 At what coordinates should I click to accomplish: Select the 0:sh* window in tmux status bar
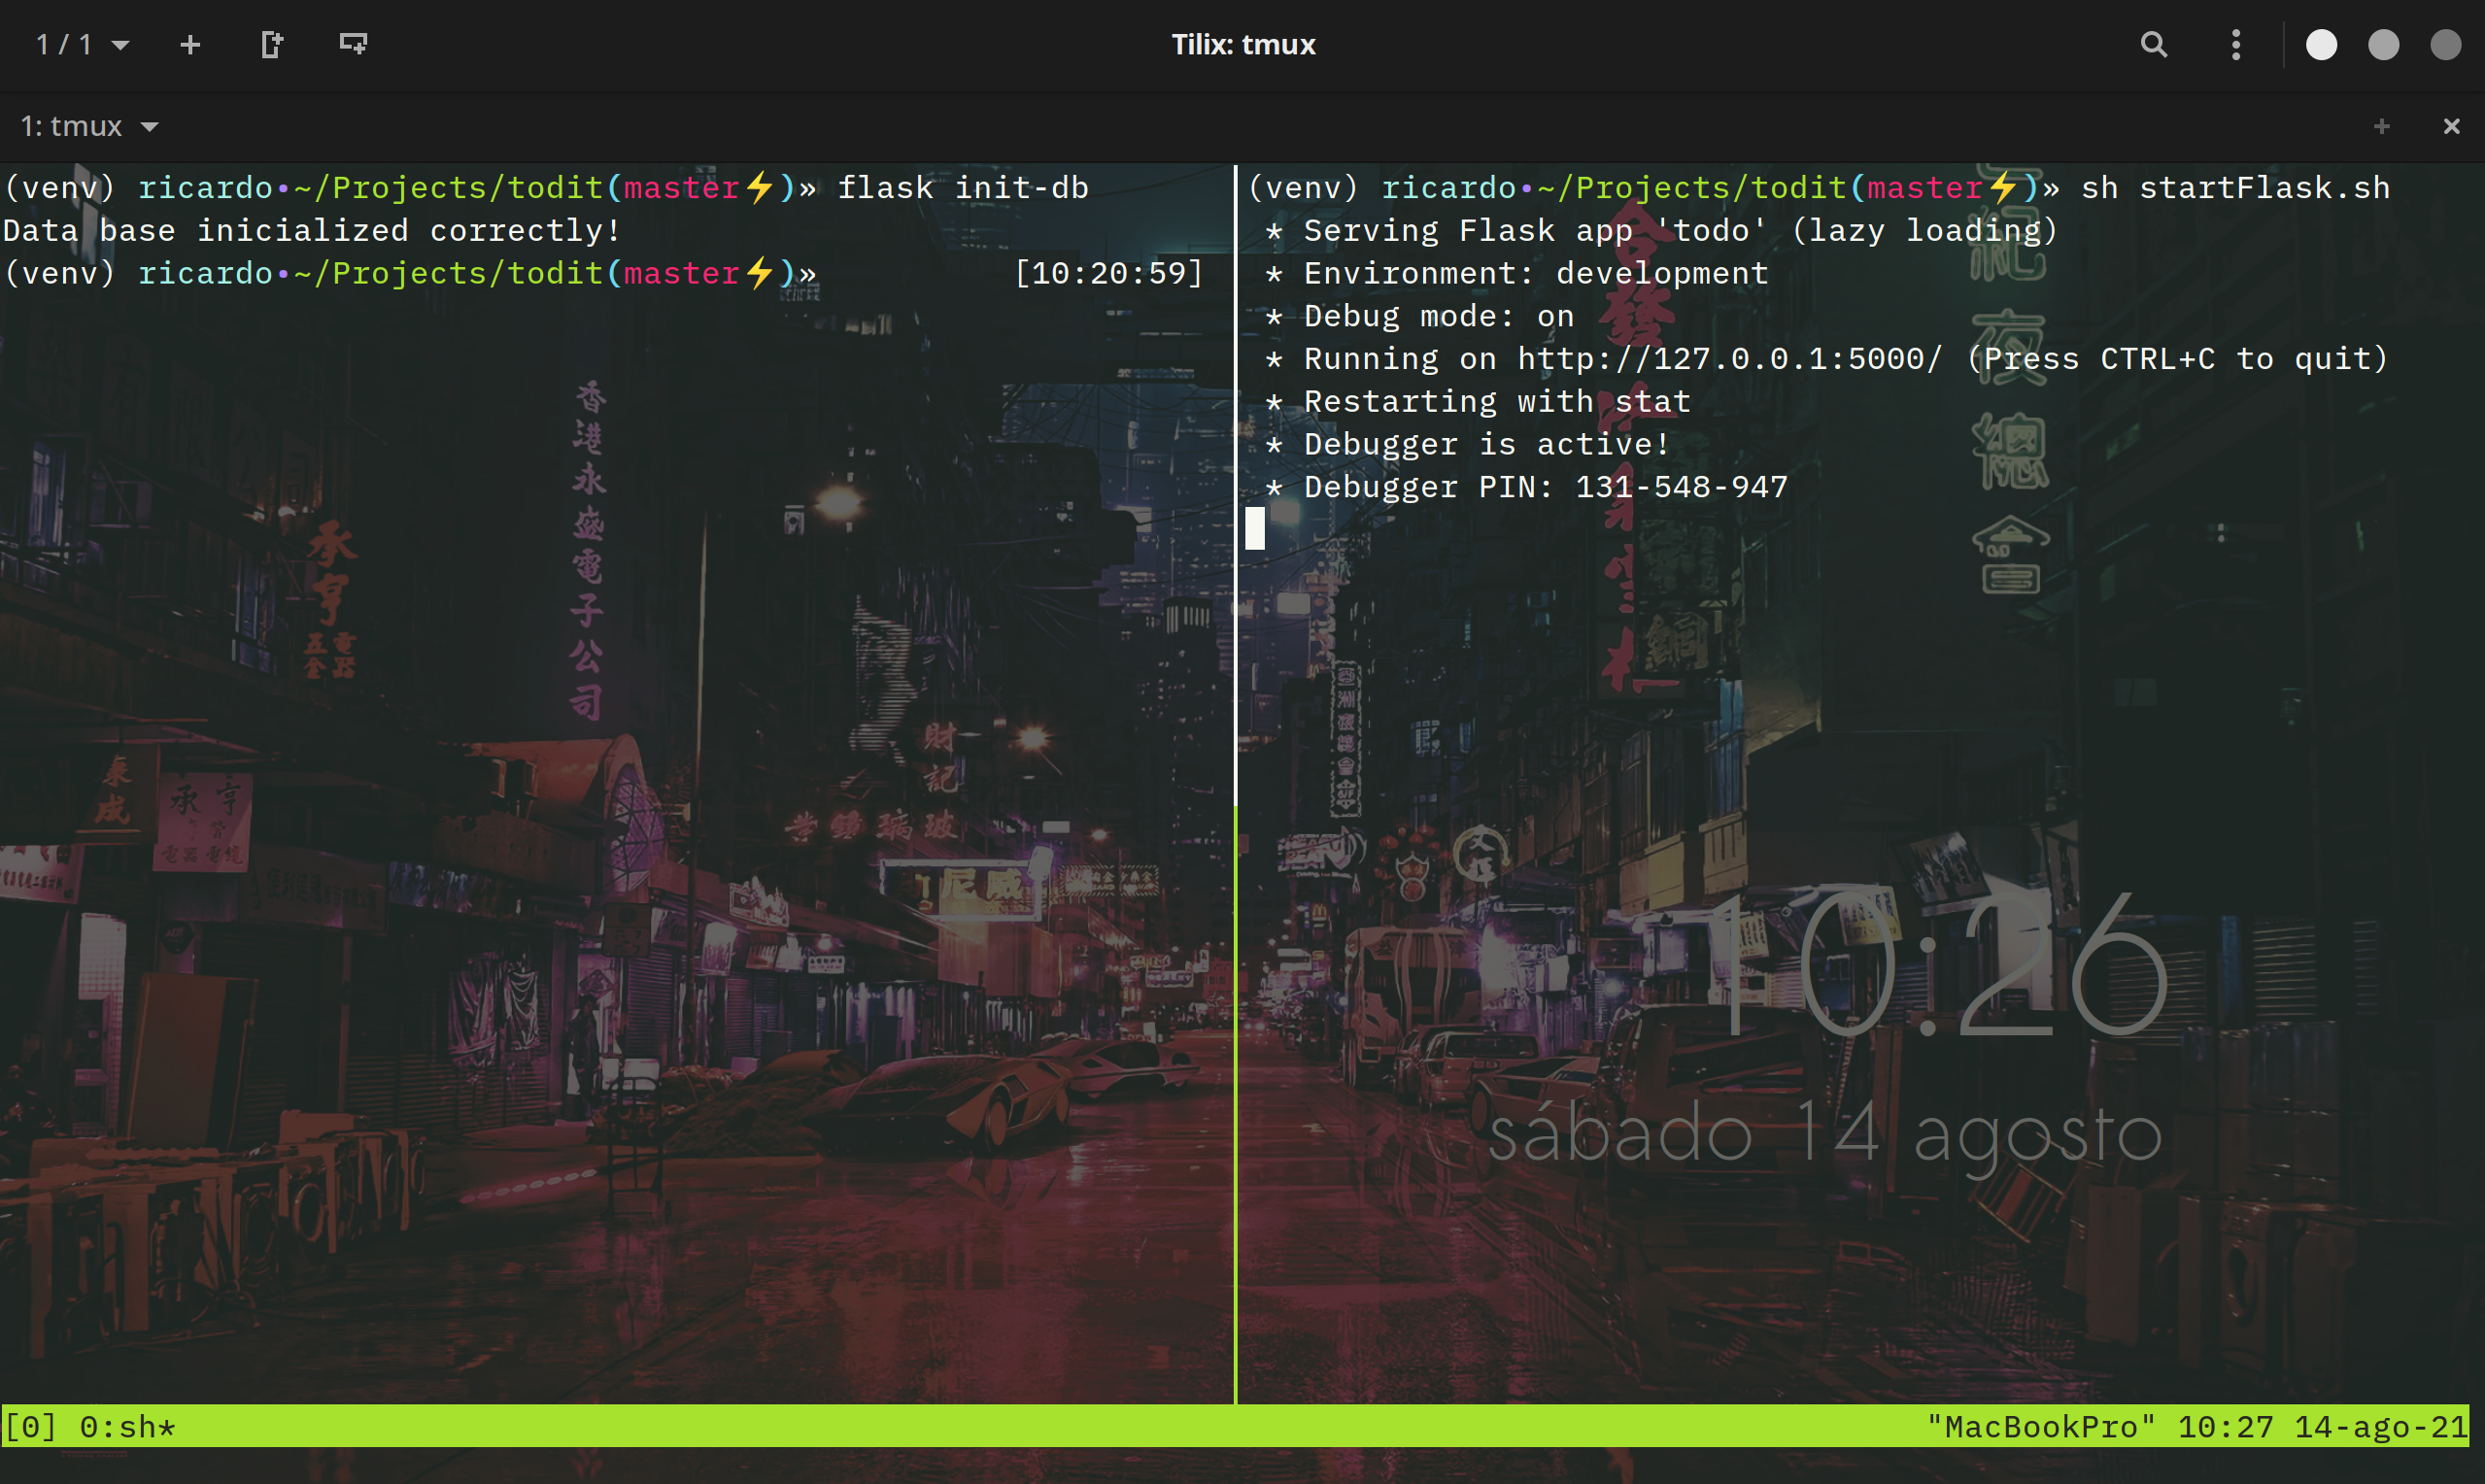point(127,1427)
